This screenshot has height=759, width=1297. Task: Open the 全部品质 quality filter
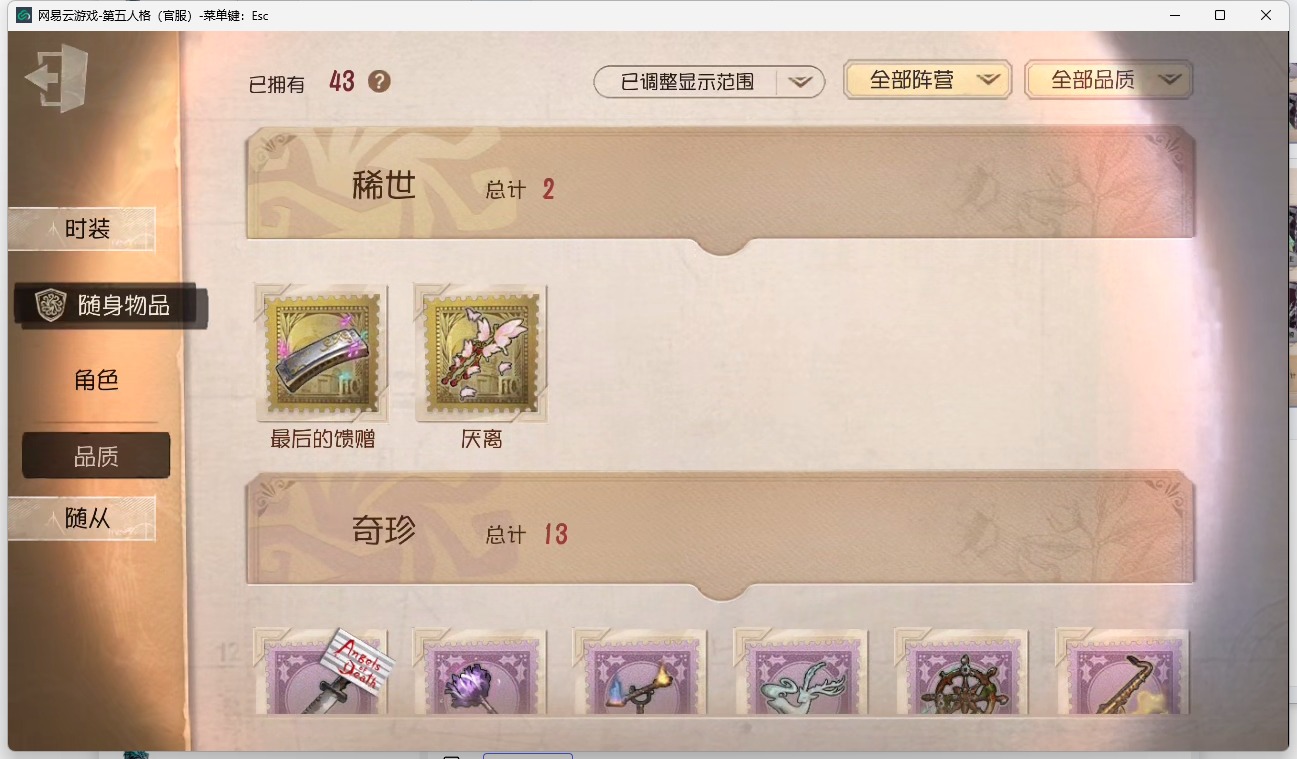pyautogui.click(x=1109, y=80)
